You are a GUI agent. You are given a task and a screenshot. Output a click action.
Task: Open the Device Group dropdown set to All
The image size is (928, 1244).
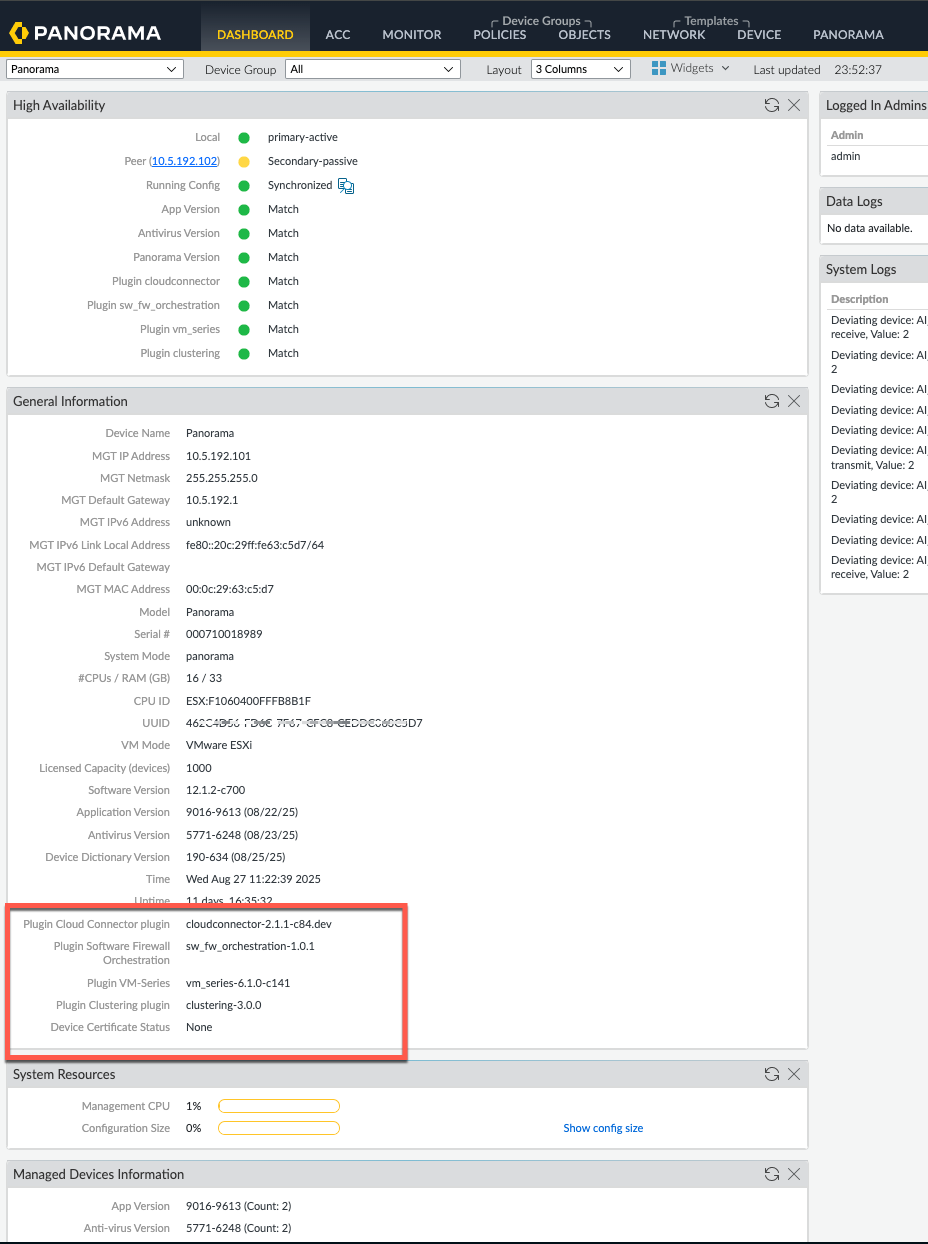tap(372, 69)
